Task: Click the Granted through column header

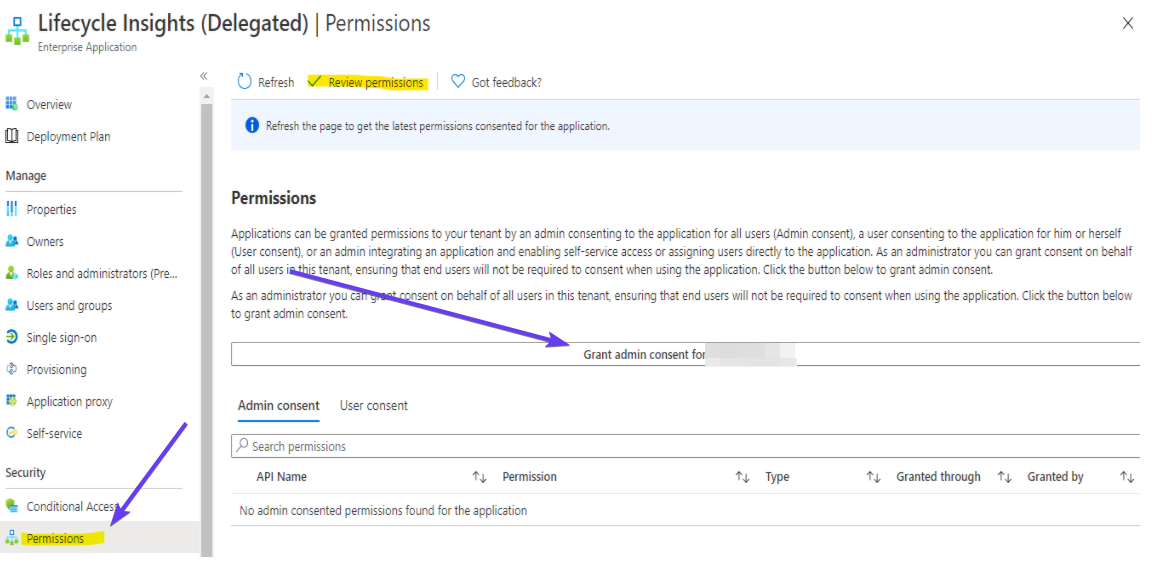Action: point(938,477)
